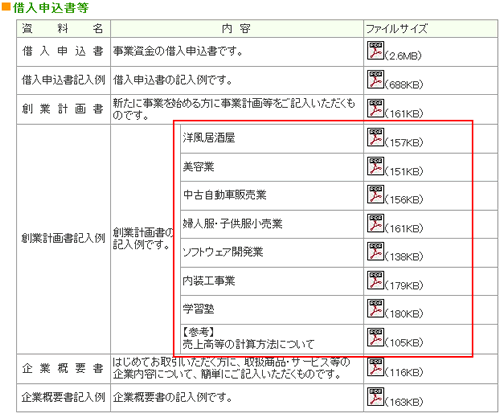Click the (2.6MB) file size text
The width and height of the screenshot is (500, 414).
coord(403,56)
